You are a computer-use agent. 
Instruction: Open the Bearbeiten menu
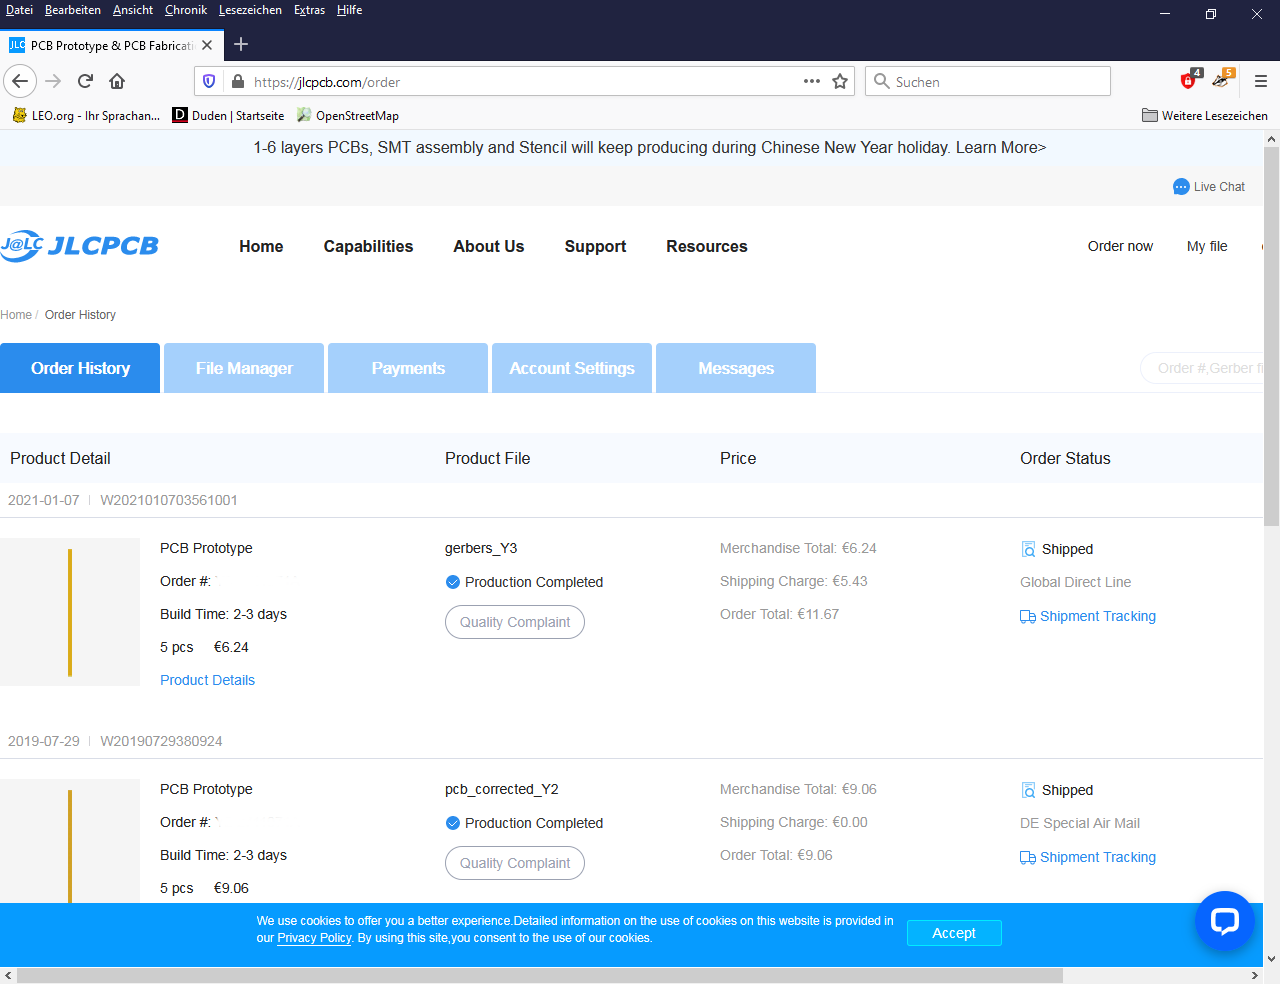click(72, 10)
